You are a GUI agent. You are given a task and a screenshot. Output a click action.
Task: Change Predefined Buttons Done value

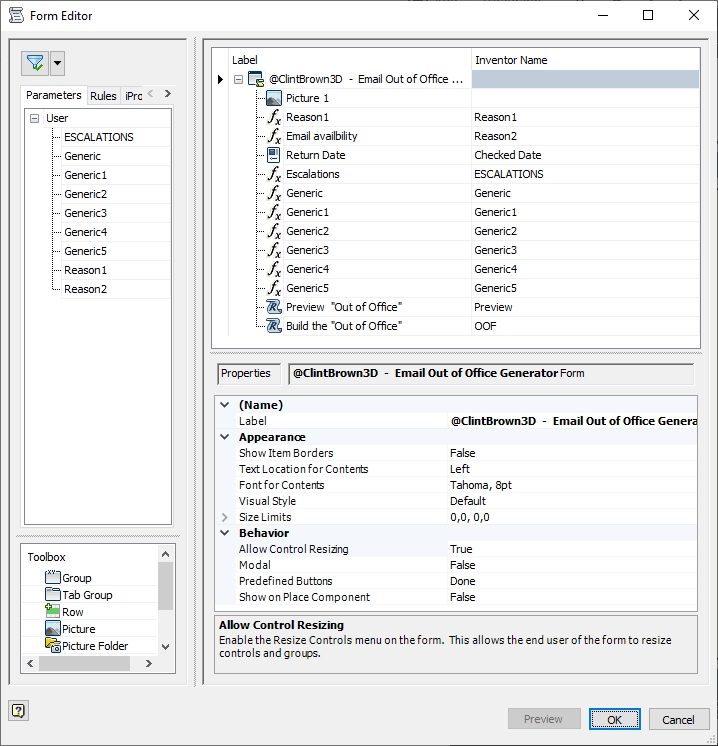572,581
